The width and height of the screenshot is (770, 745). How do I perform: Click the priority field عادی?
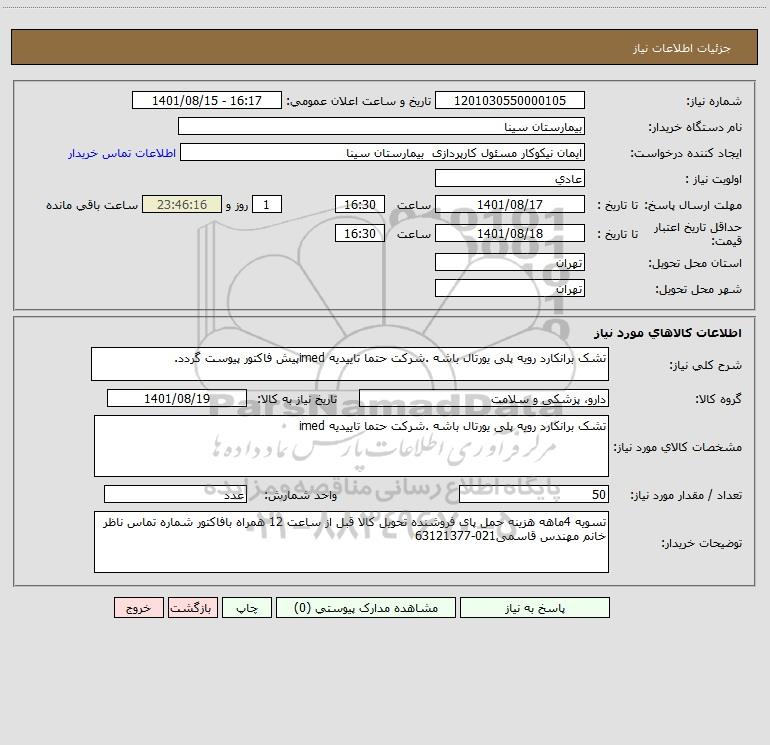point(510,178)
